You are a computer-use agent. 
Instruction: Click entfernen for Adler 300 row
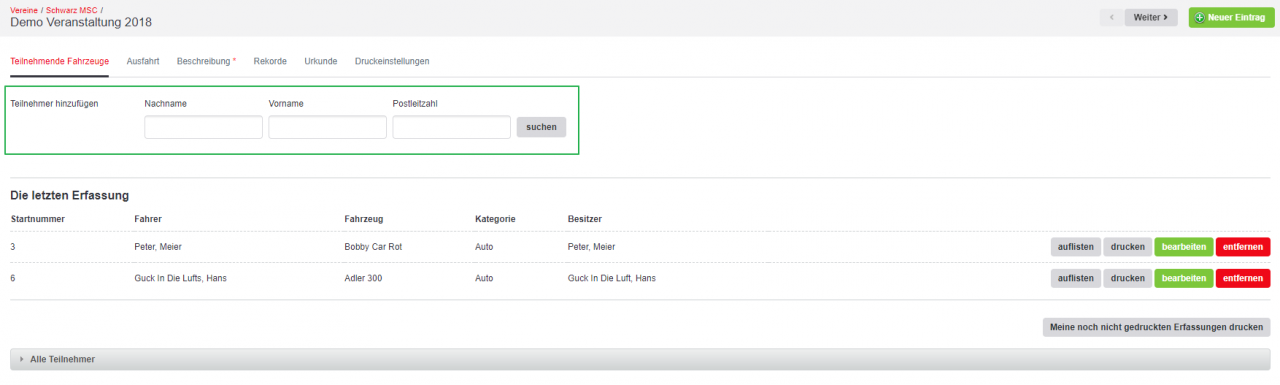(1243, 278)
